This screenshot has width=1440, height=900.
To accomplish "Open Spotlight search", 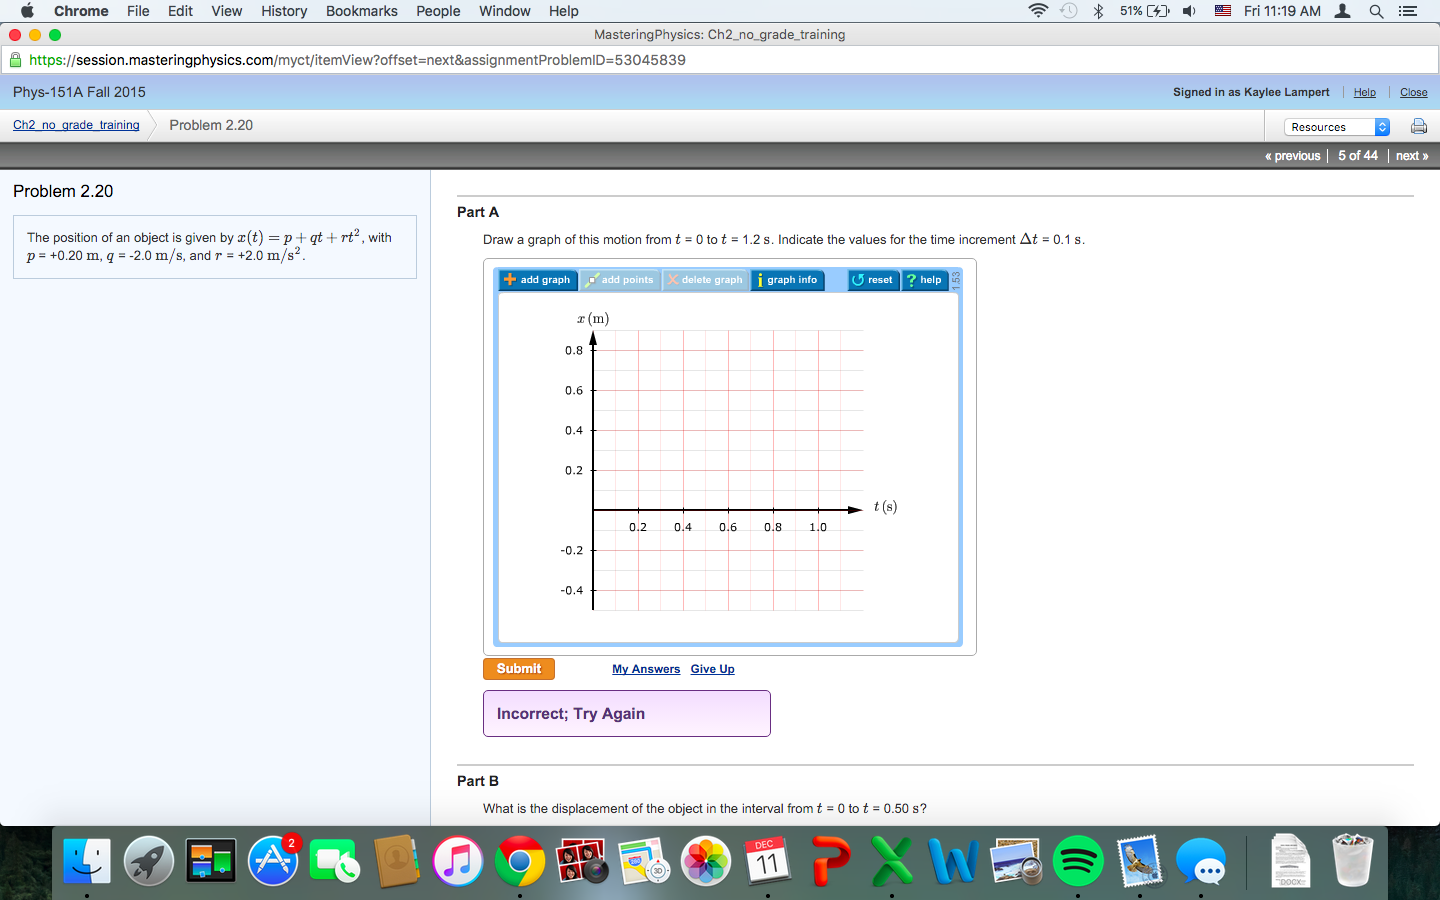I will click(1376, 11).
